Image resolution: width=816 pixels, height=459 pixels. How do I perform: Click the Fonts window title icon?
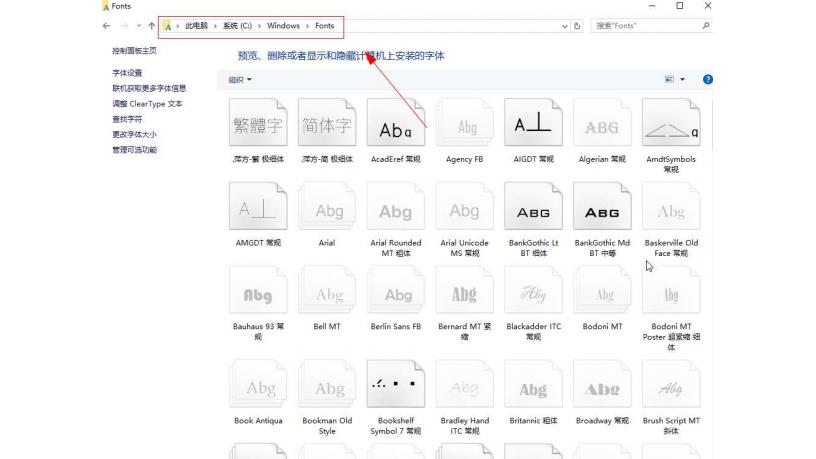coord(105,6)
